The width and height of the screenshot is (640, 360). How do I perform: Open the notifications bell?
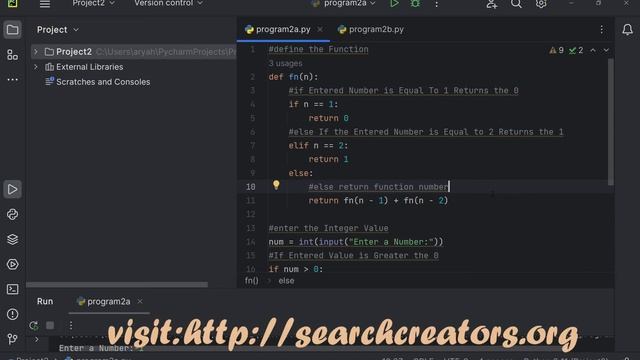(x=627, y=29)
